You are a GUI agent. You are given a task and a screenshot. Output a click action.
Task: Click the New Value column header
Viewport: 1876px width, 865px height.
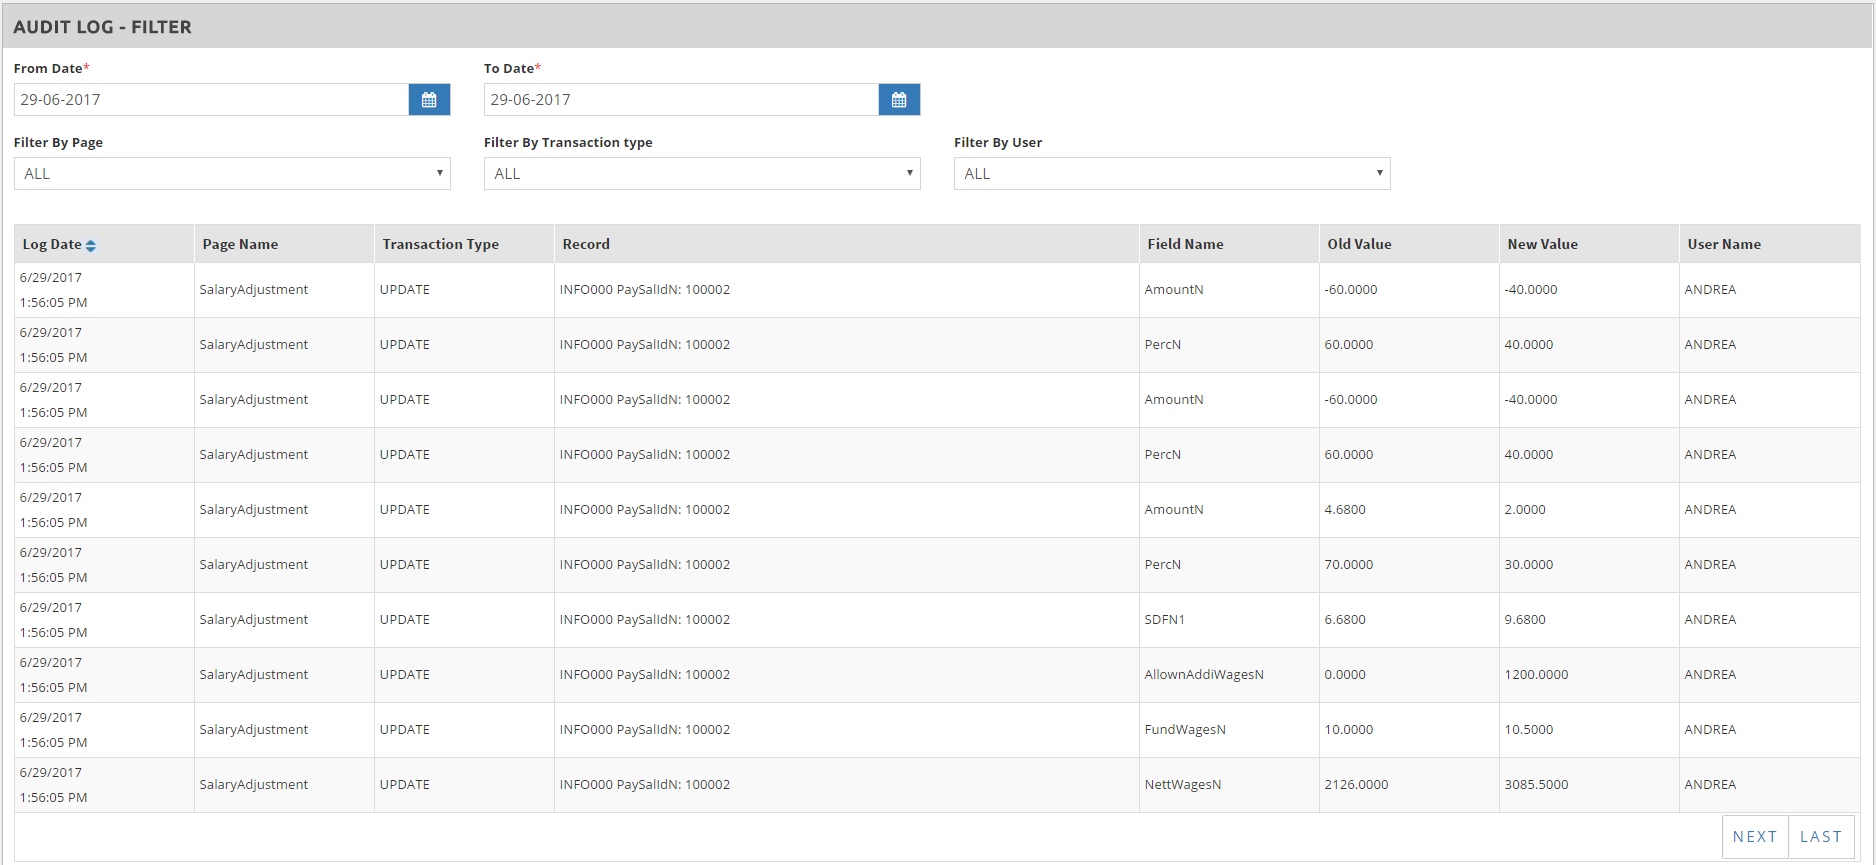coord(1542,244)
